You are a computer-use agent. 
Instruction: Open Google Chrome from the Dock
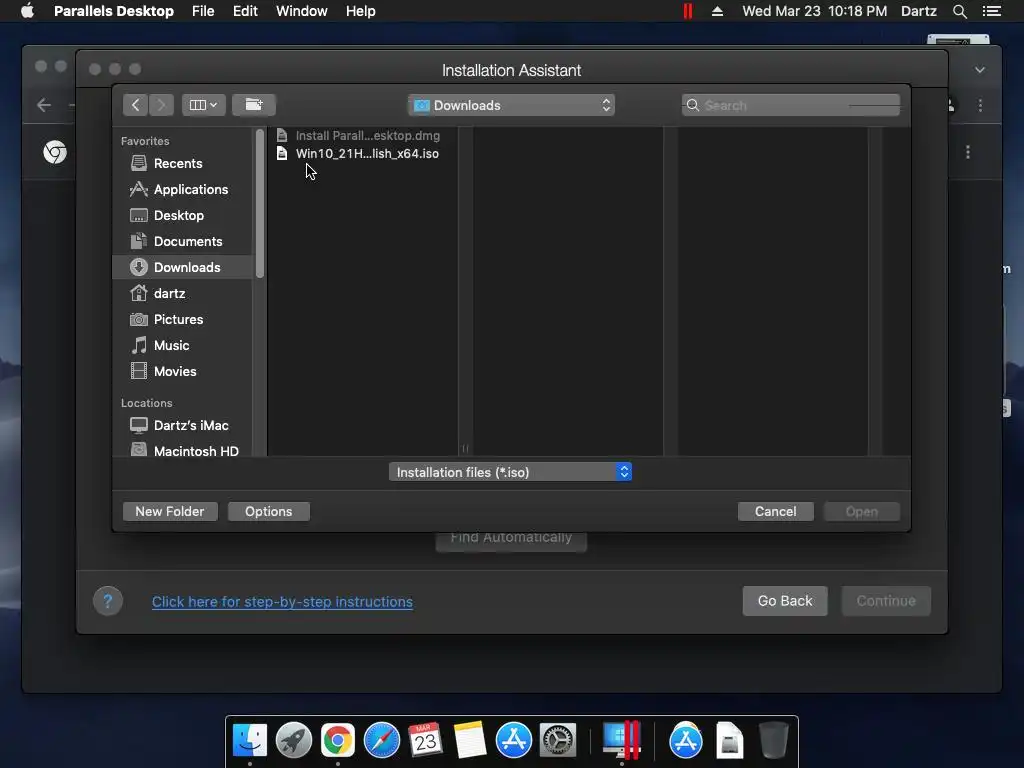tap(338, 741)
